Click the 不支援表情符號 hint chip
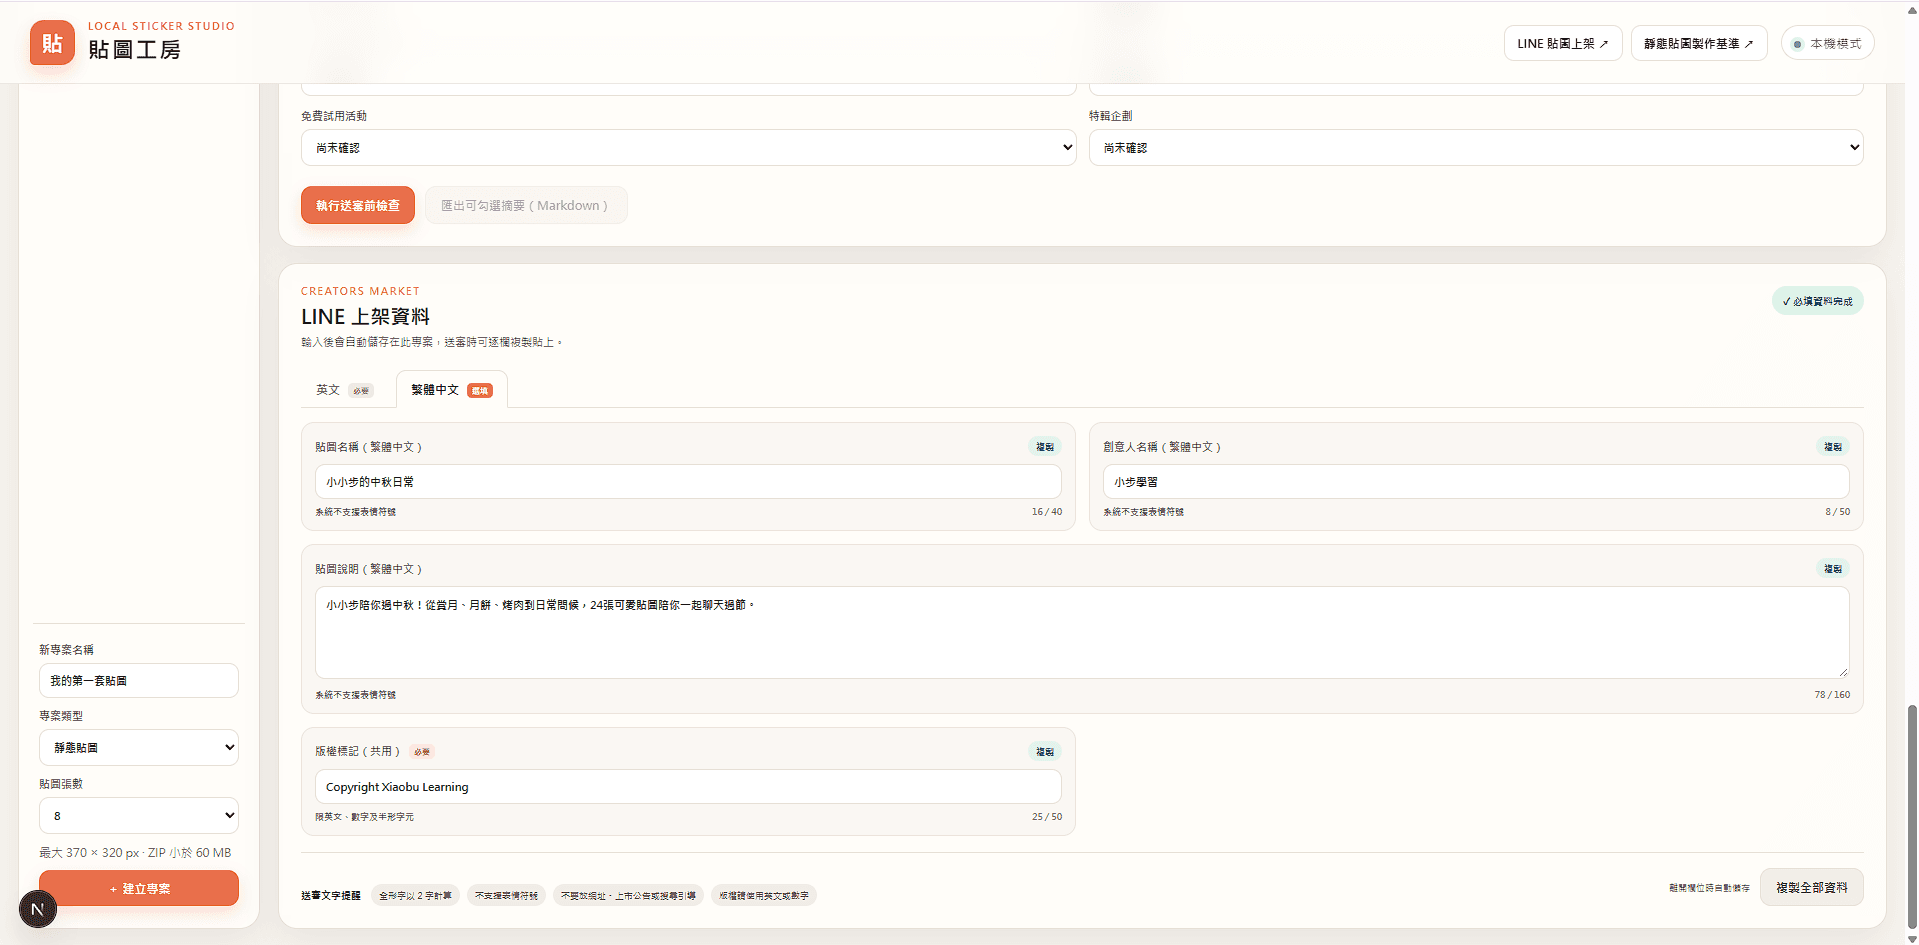Viewport: 1919px width, 945px height. pyautogui.click(x=506, y=896)
